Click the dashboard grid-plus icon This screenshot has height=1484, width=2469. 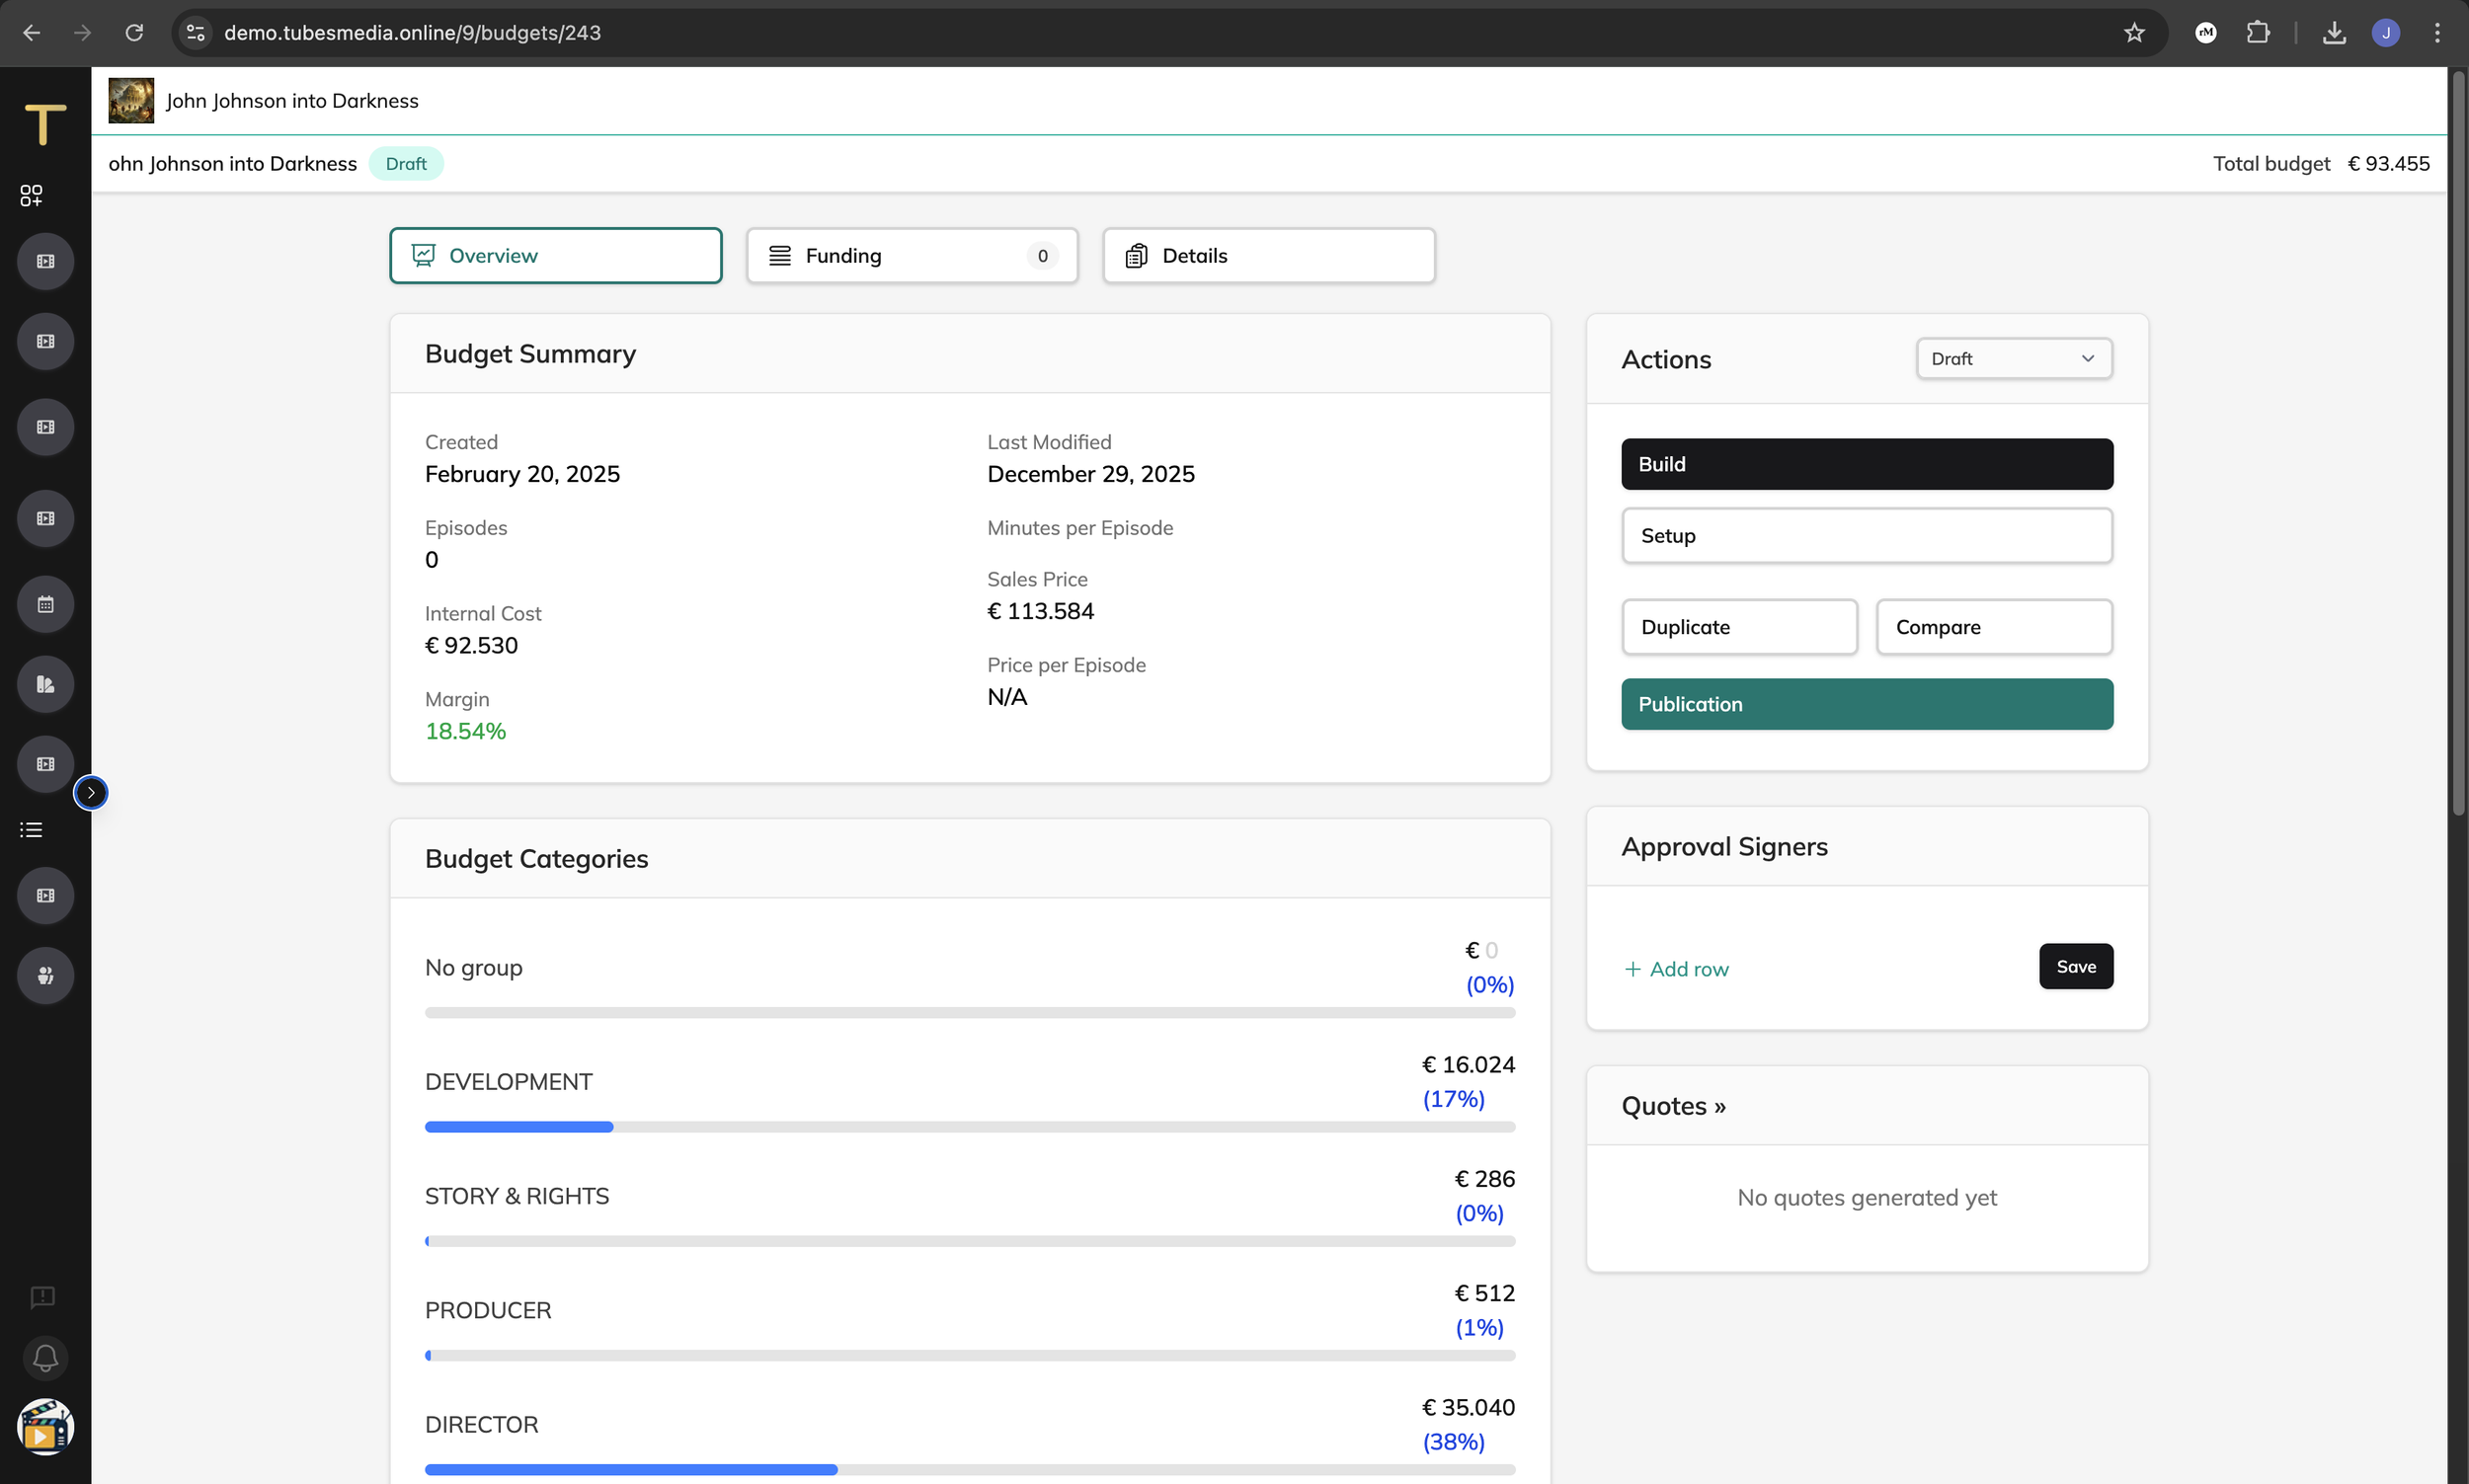[x=31, y=195]
